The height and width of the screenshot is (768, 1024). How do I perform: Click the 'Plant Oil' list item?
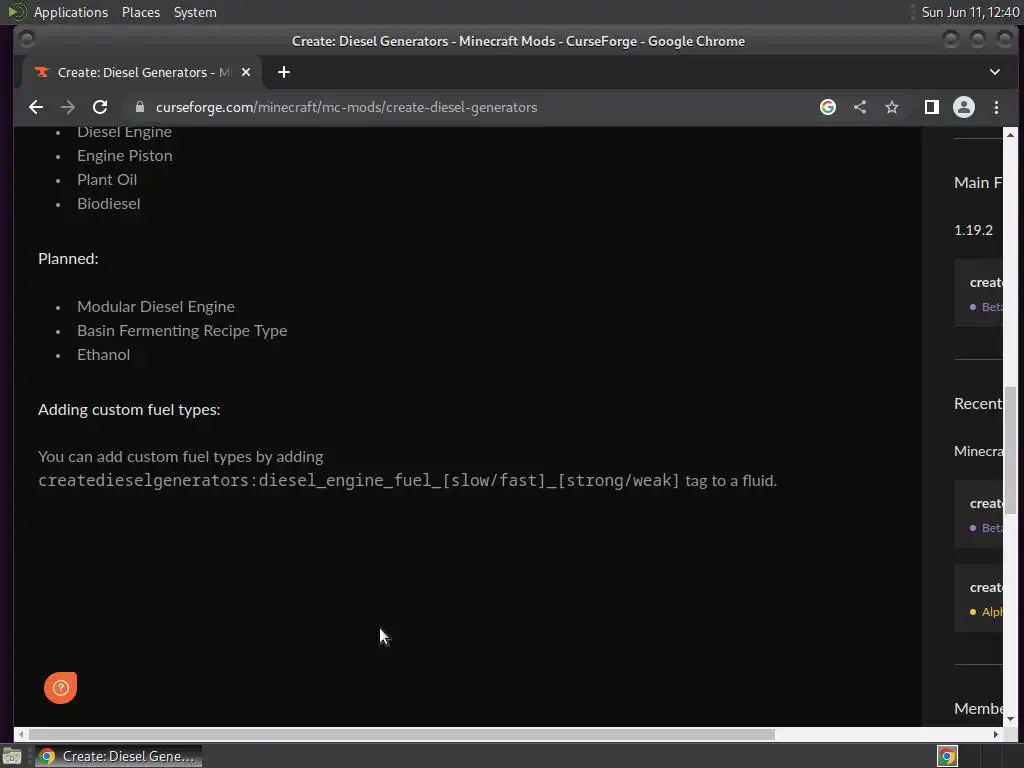pos(107,180)
